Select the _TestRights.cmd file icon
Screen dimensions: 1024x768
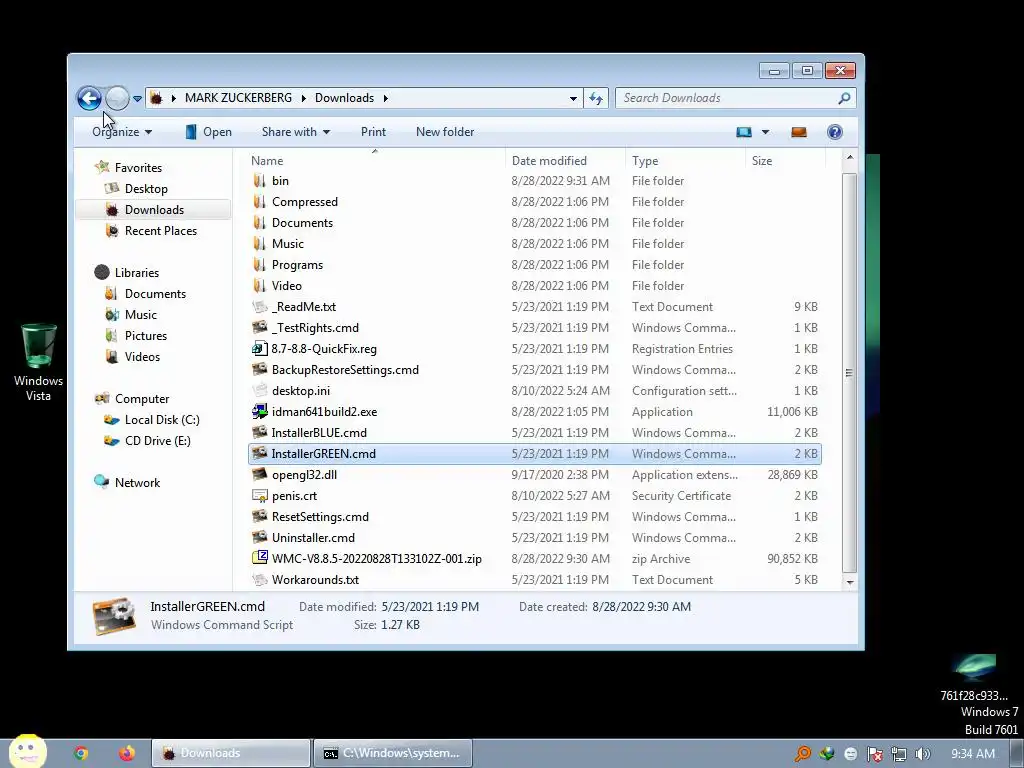click(259, 327)
